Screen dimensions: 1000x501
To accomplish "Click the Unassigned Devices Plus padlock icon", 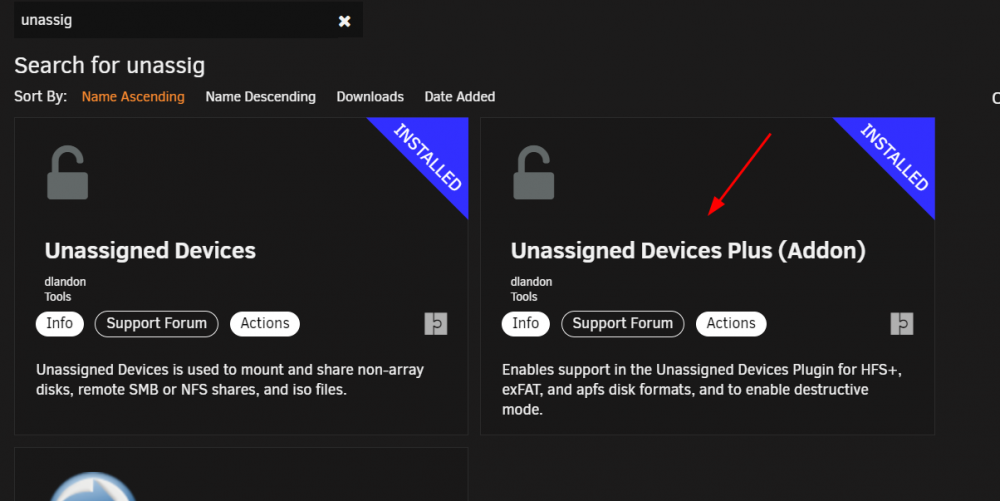I will click(x=534, y=173).
